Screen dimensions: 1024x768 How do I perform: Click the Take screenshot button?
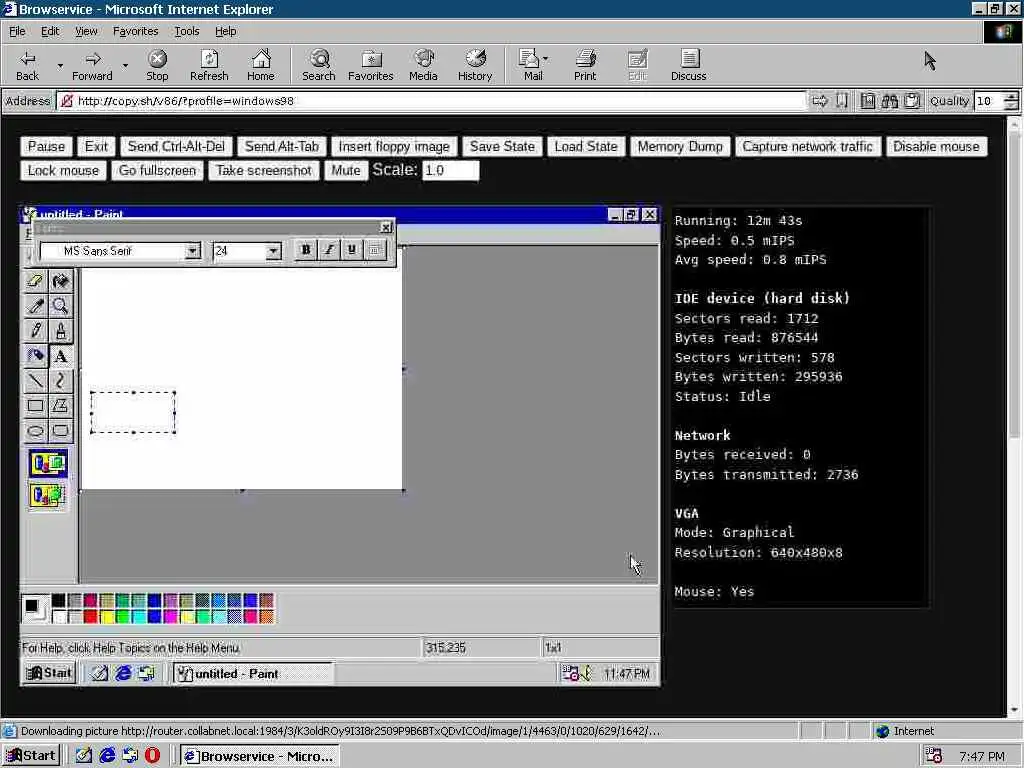264,170
